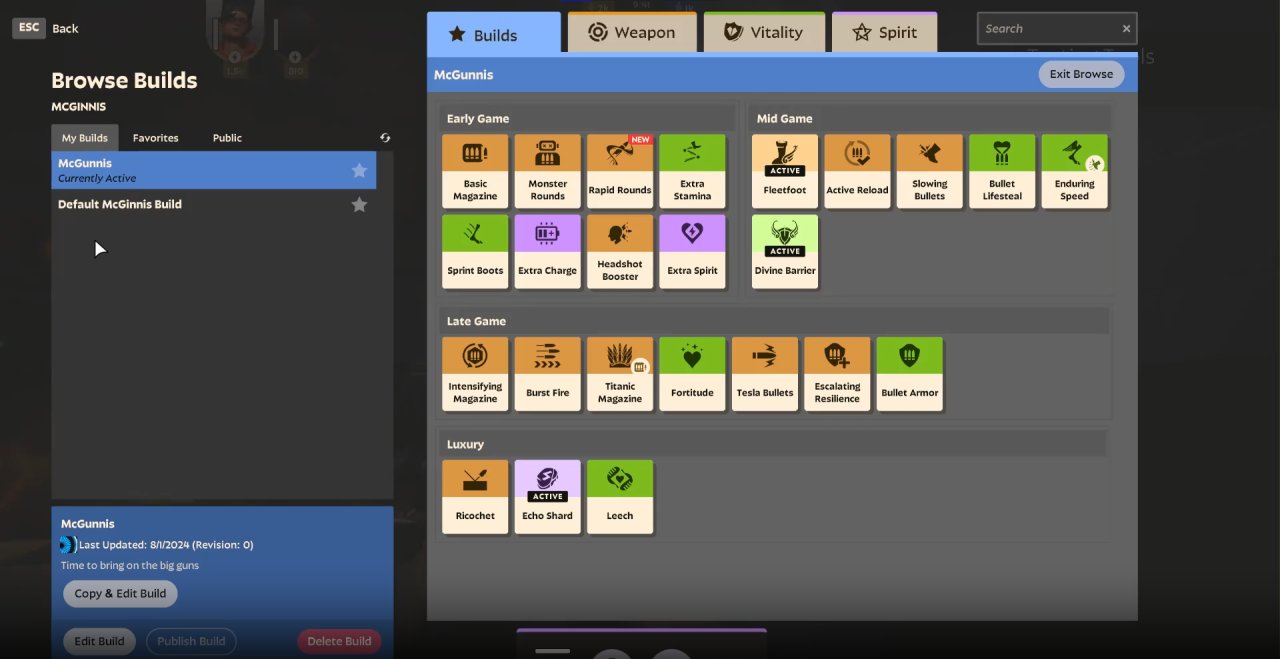Pick the Divine Barrier item
Image resolution: width=1280 pixels, height=659 pixels.
click(785, 252)
